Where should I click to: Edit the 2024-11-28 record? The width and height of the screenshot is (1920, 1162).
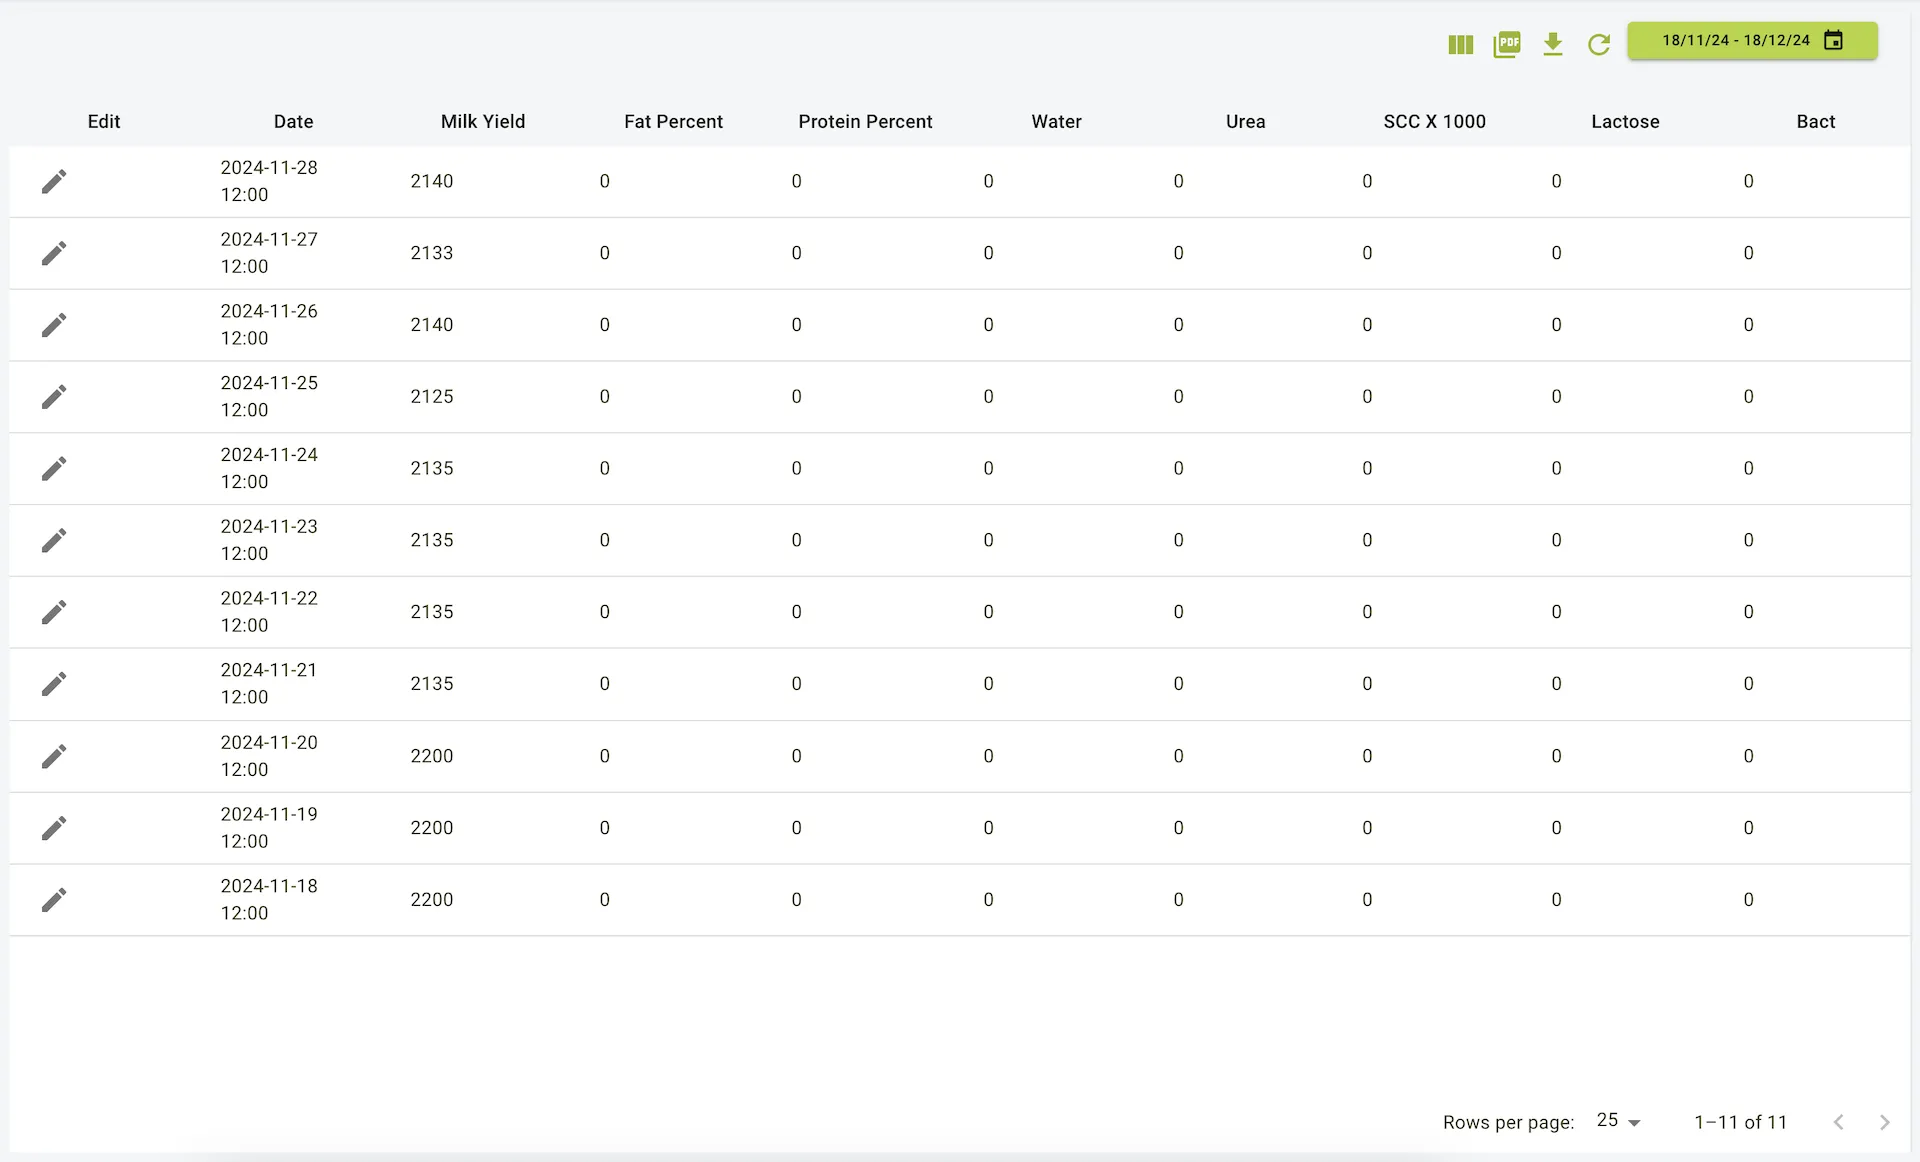[55, 181]
